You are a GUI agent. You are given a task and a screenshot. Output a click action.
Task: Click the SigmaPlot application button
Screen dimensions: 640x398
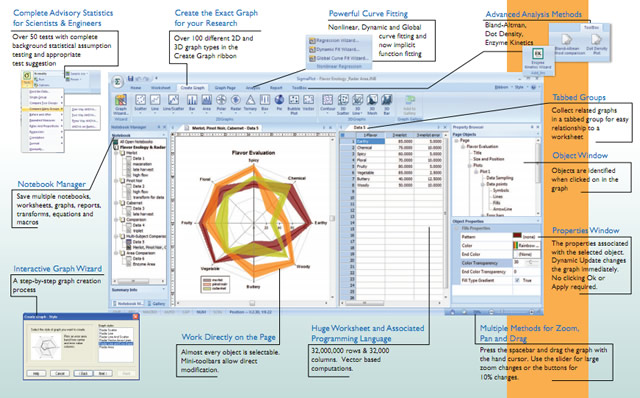click(x=118, y=81)
